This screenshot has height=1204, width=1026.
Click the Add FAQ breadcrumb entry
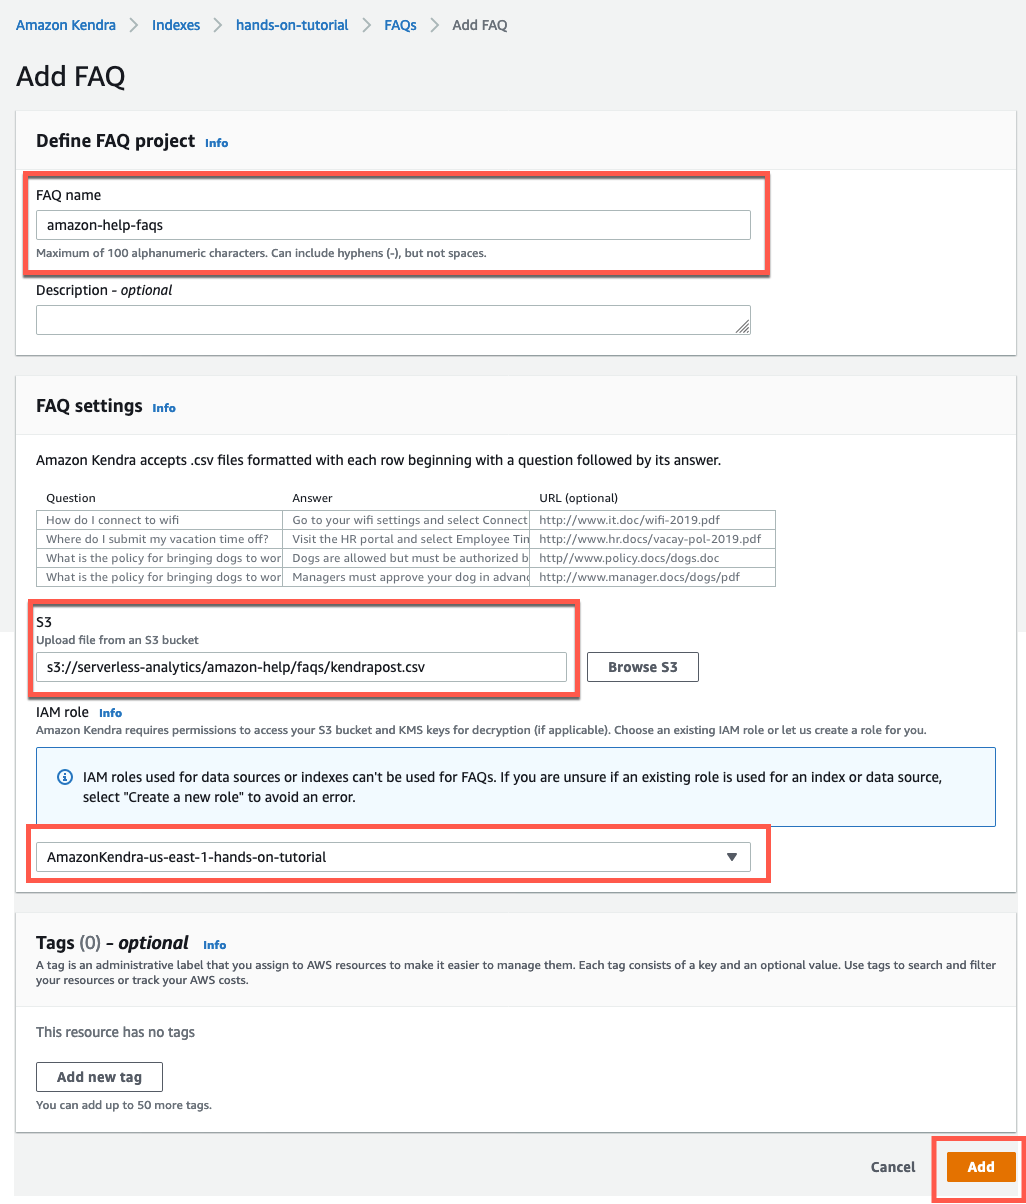coord(479,24)
